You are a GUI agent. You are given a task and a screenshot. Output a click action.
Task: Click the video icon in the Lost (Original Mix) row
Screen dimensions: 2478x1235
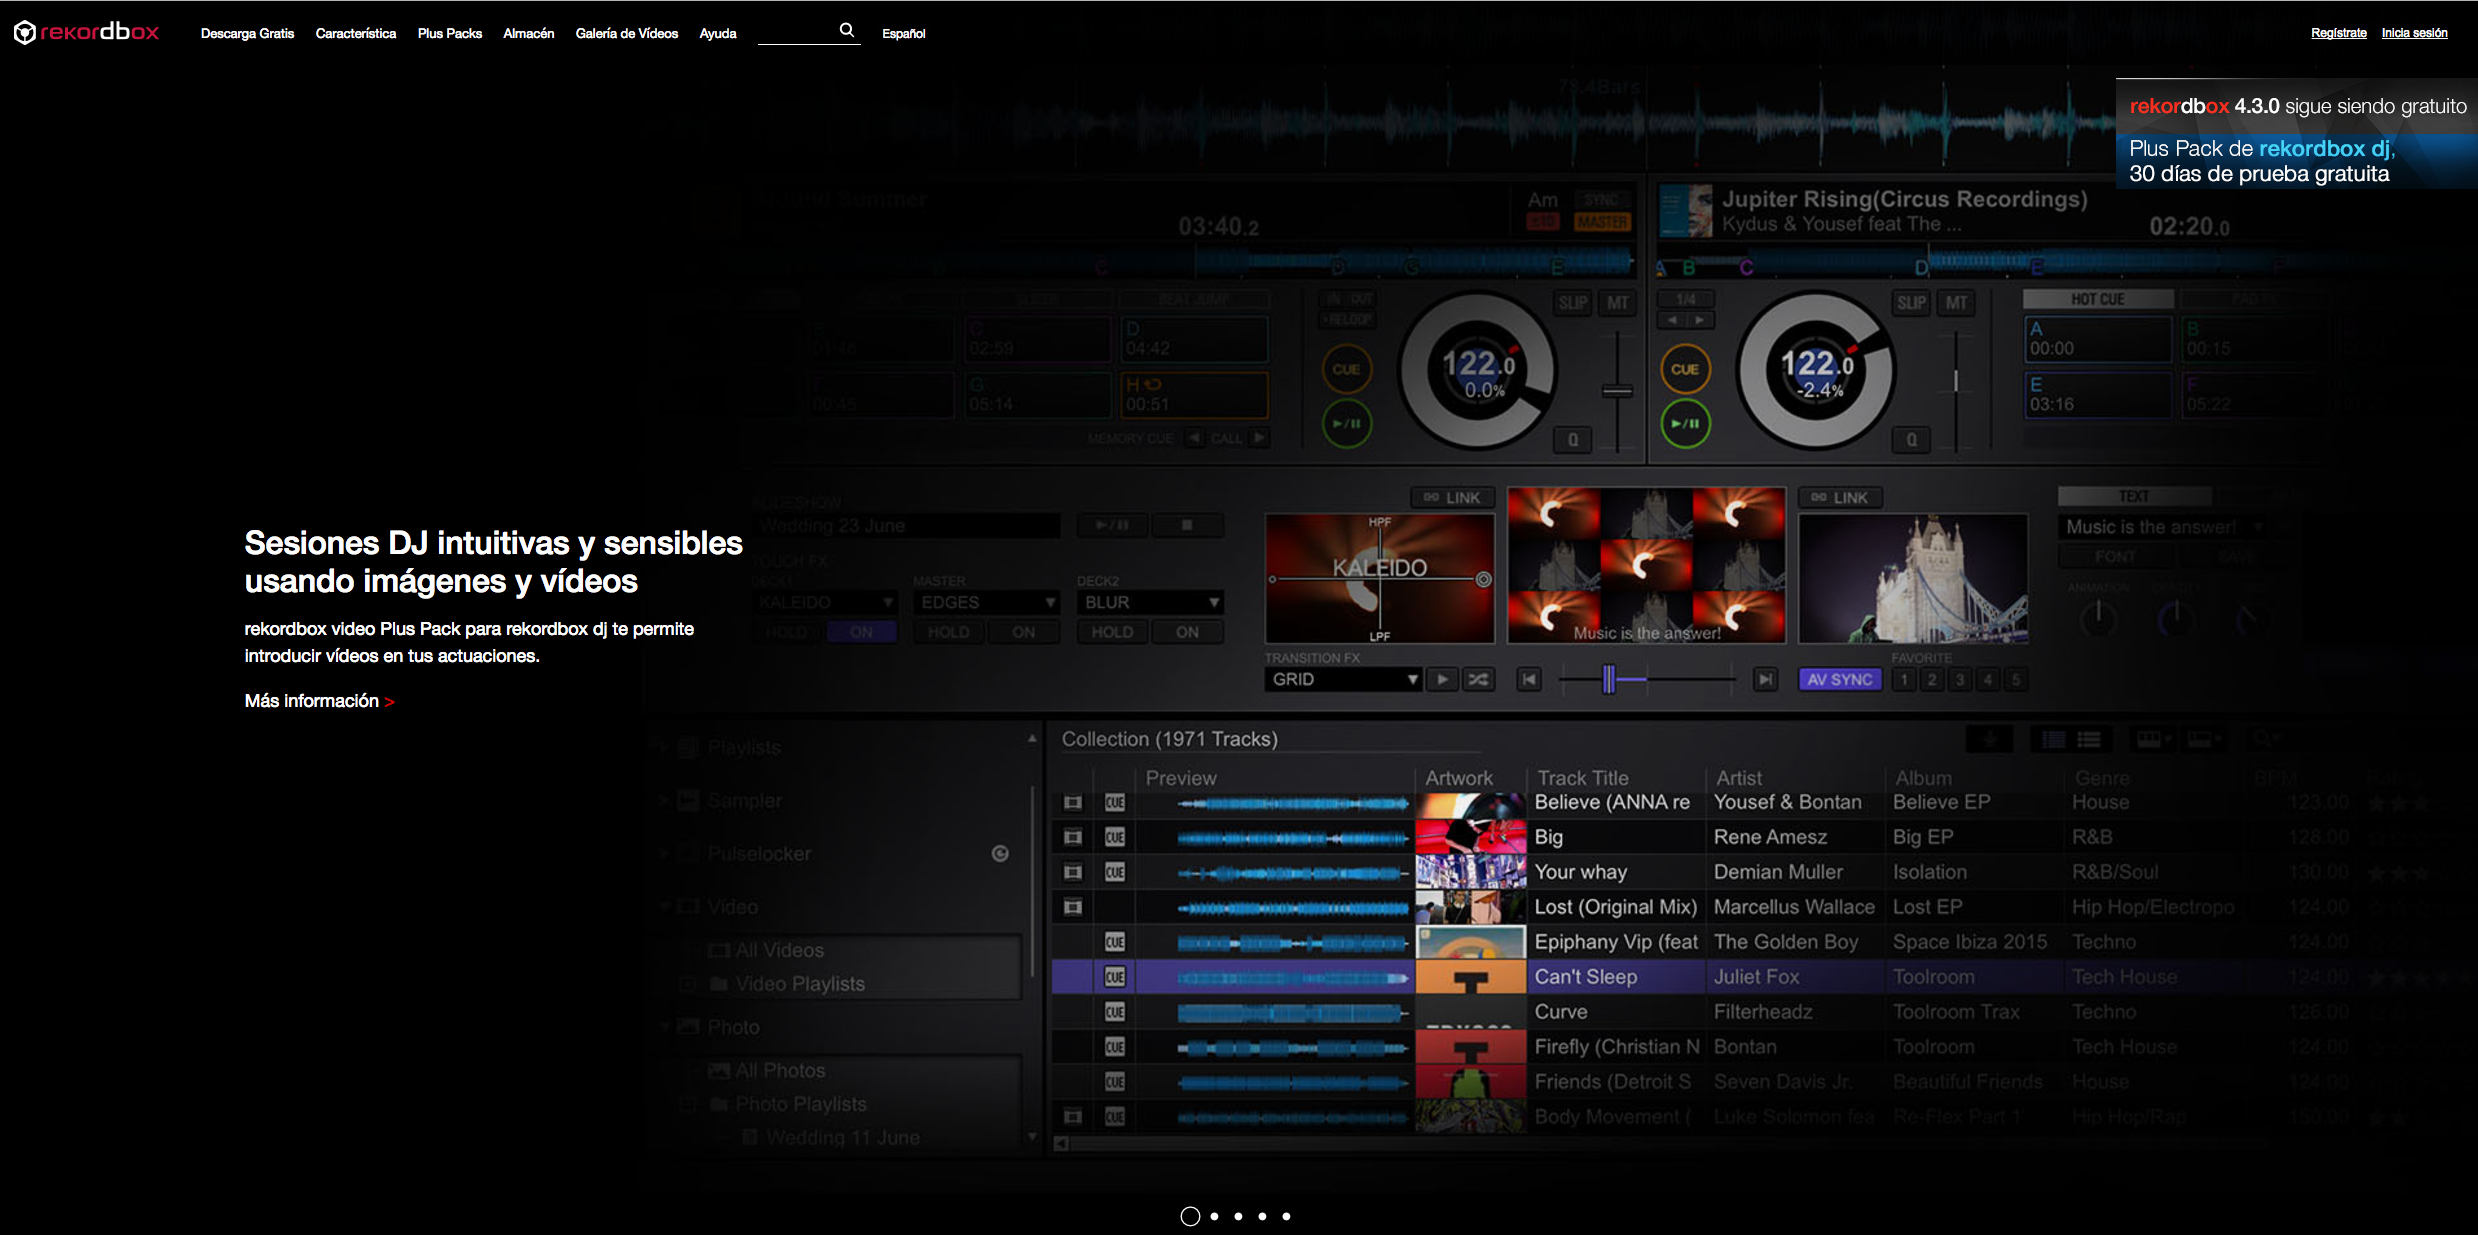tap(1073, 907)
